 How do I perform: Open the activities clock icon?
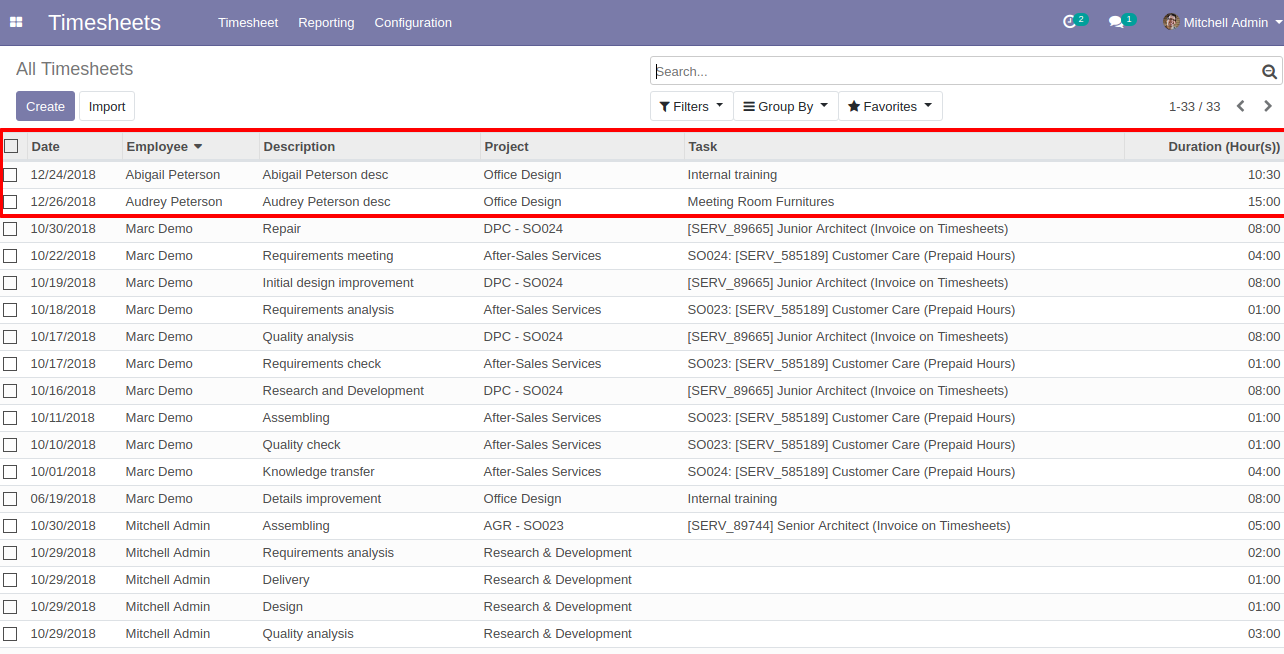pyautogui.click(x=1070, y=22)
